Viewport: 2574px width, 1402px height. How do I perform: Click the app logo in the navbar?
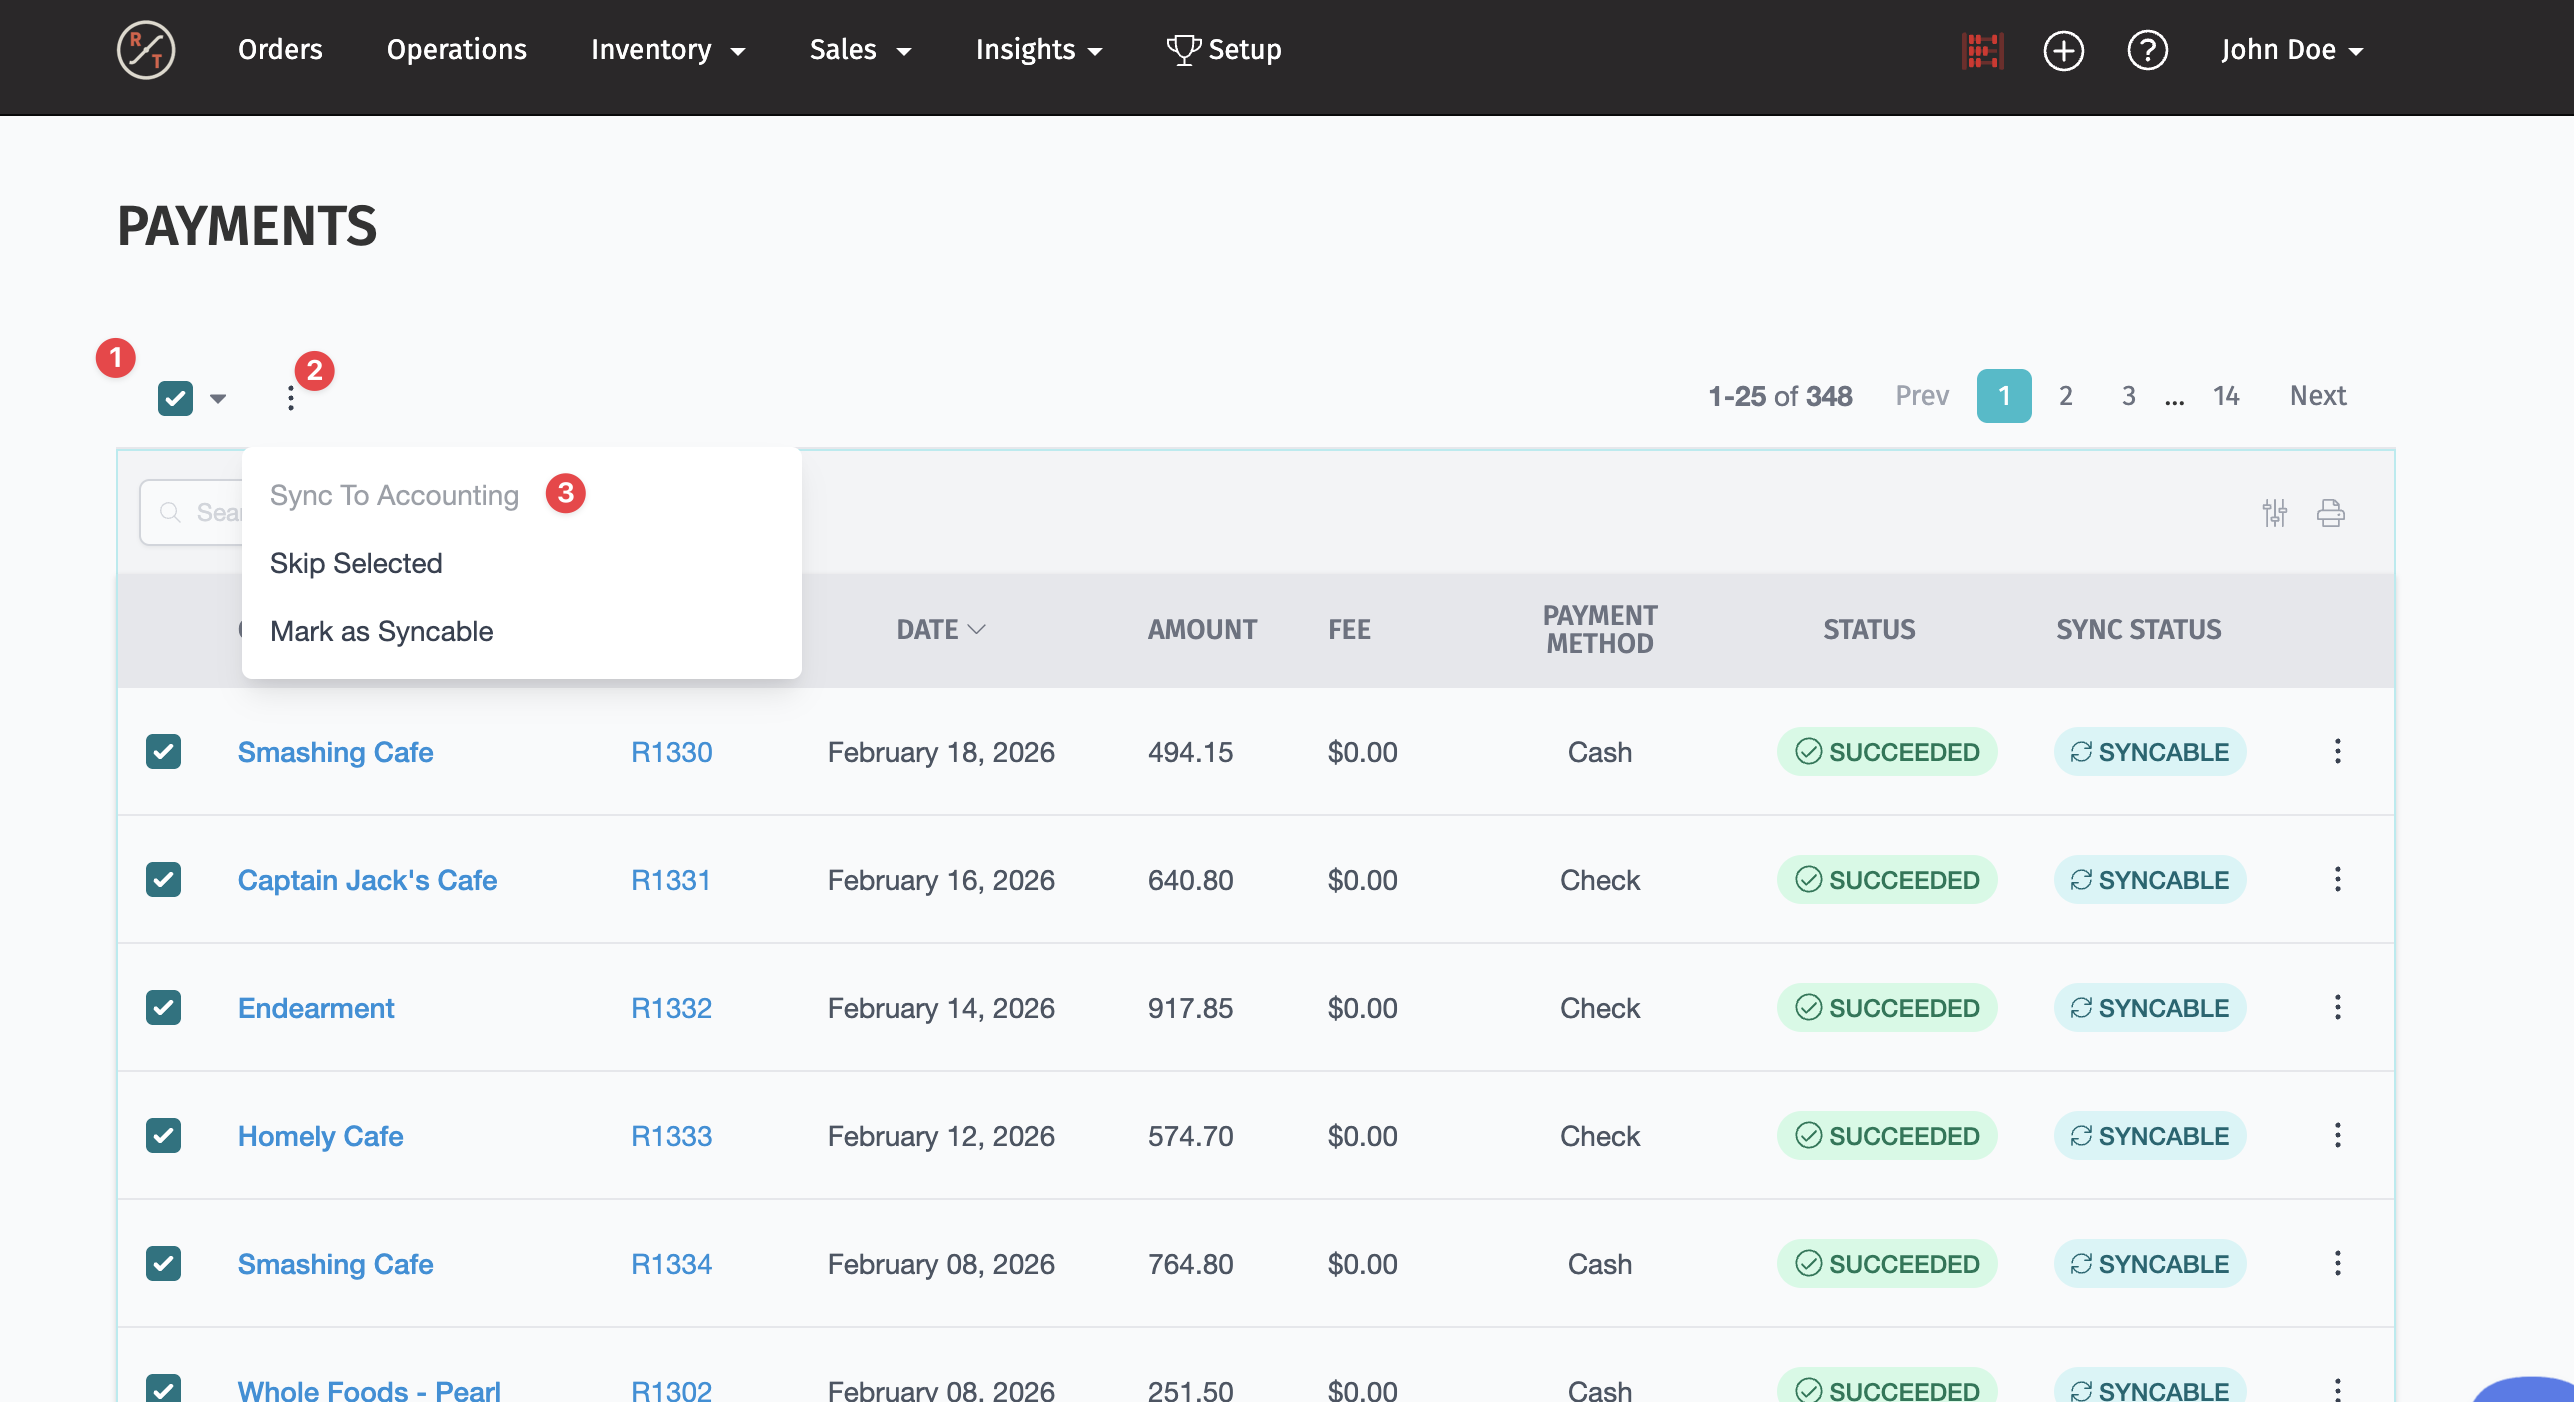[146, 50]
